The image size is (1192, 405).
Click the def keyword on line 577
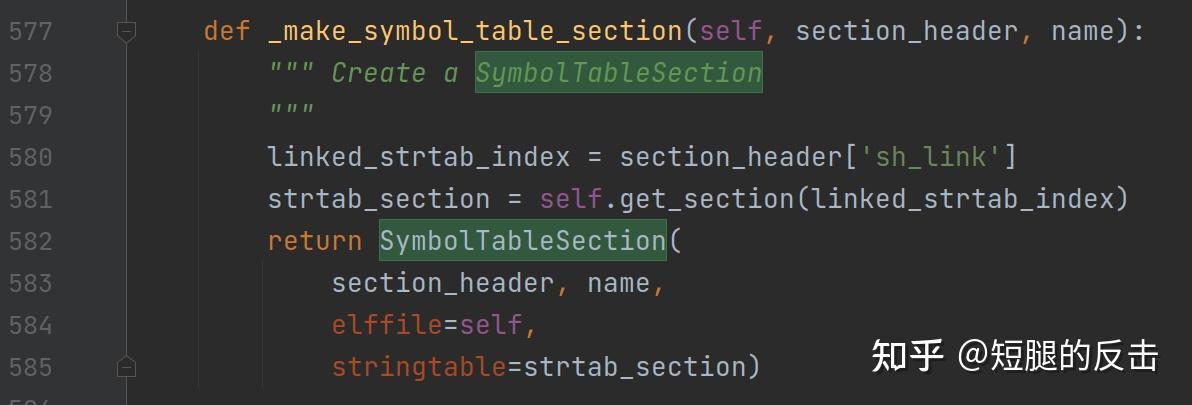pos(227,32)
